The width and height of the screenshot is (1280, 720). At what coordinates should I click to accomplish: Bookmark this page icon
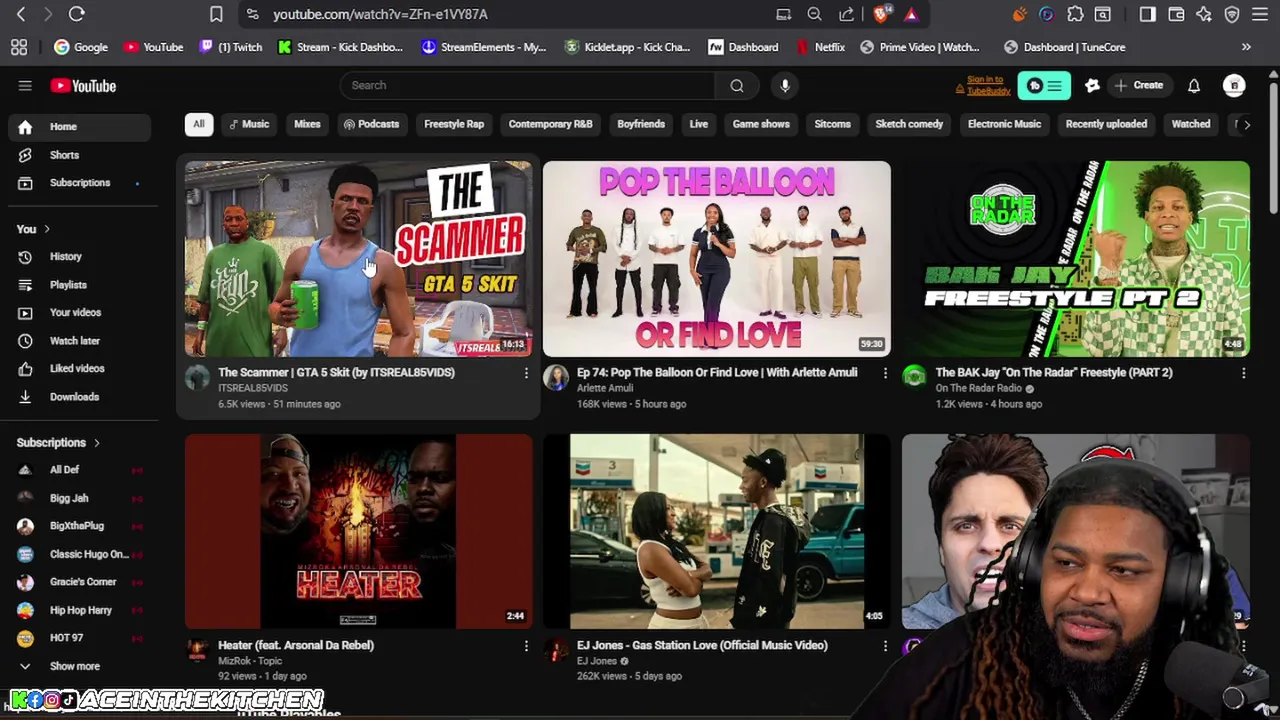click(x=216, y=14)
